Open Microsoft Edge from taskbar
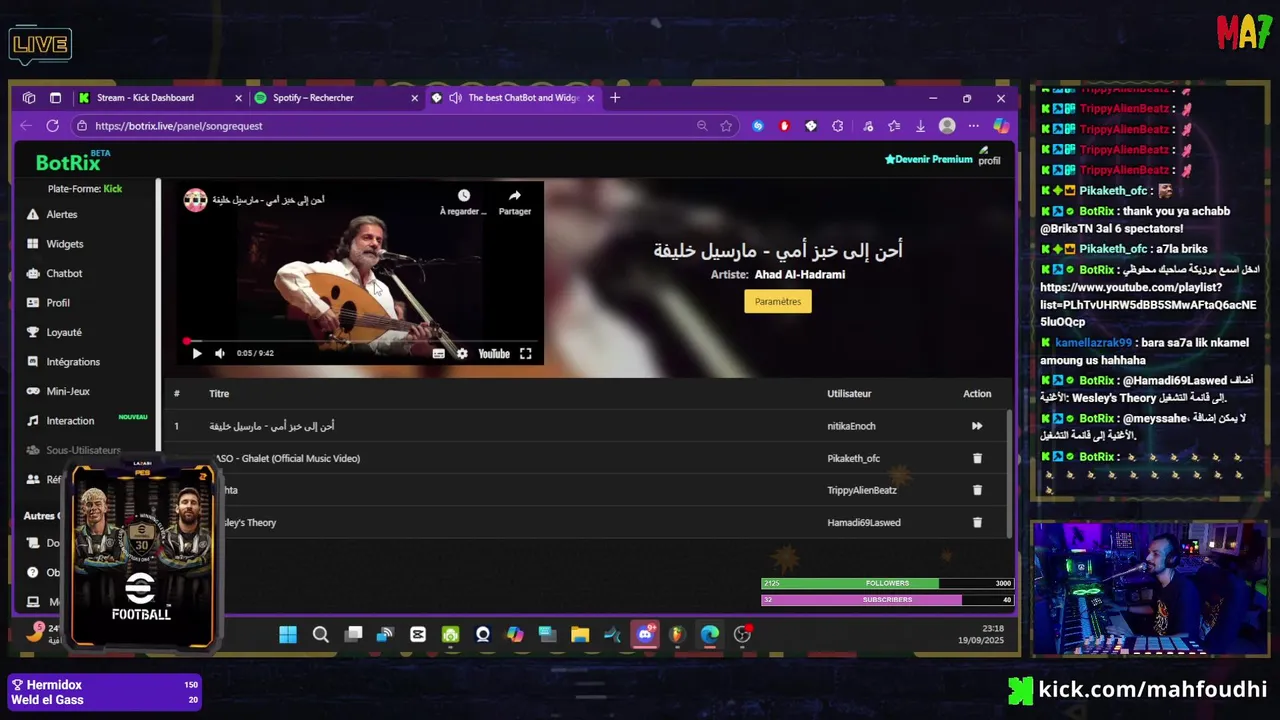Screen dimensions: 1280x720 710,634
